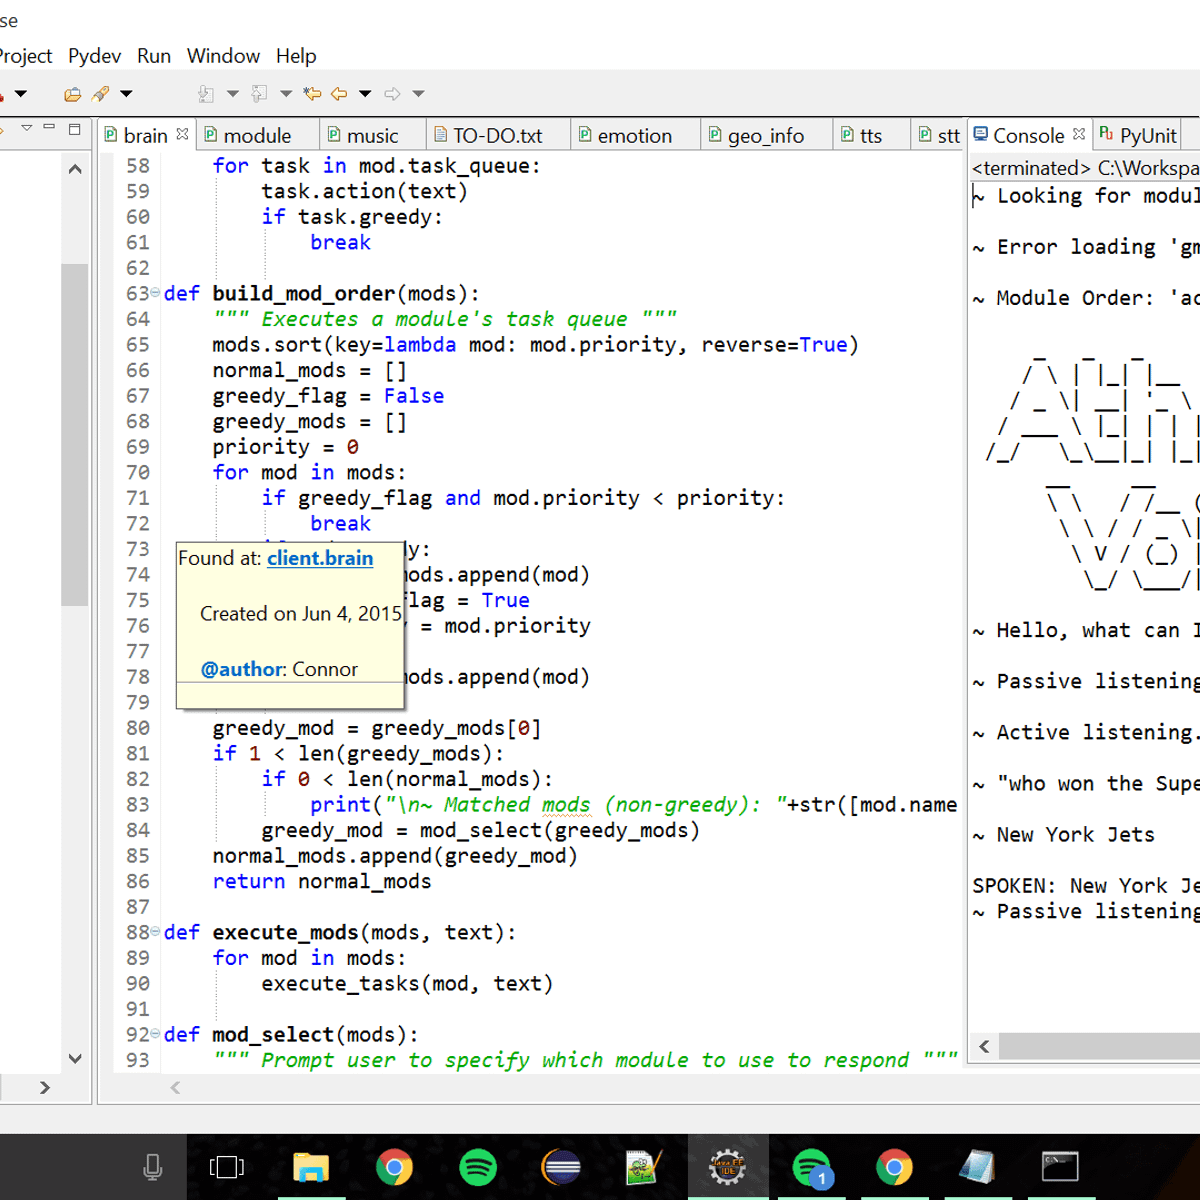Open the Notepad++ icon in the taskbar
The height and width of the screenshot is (1200, 1200).
pos(644,1167)
